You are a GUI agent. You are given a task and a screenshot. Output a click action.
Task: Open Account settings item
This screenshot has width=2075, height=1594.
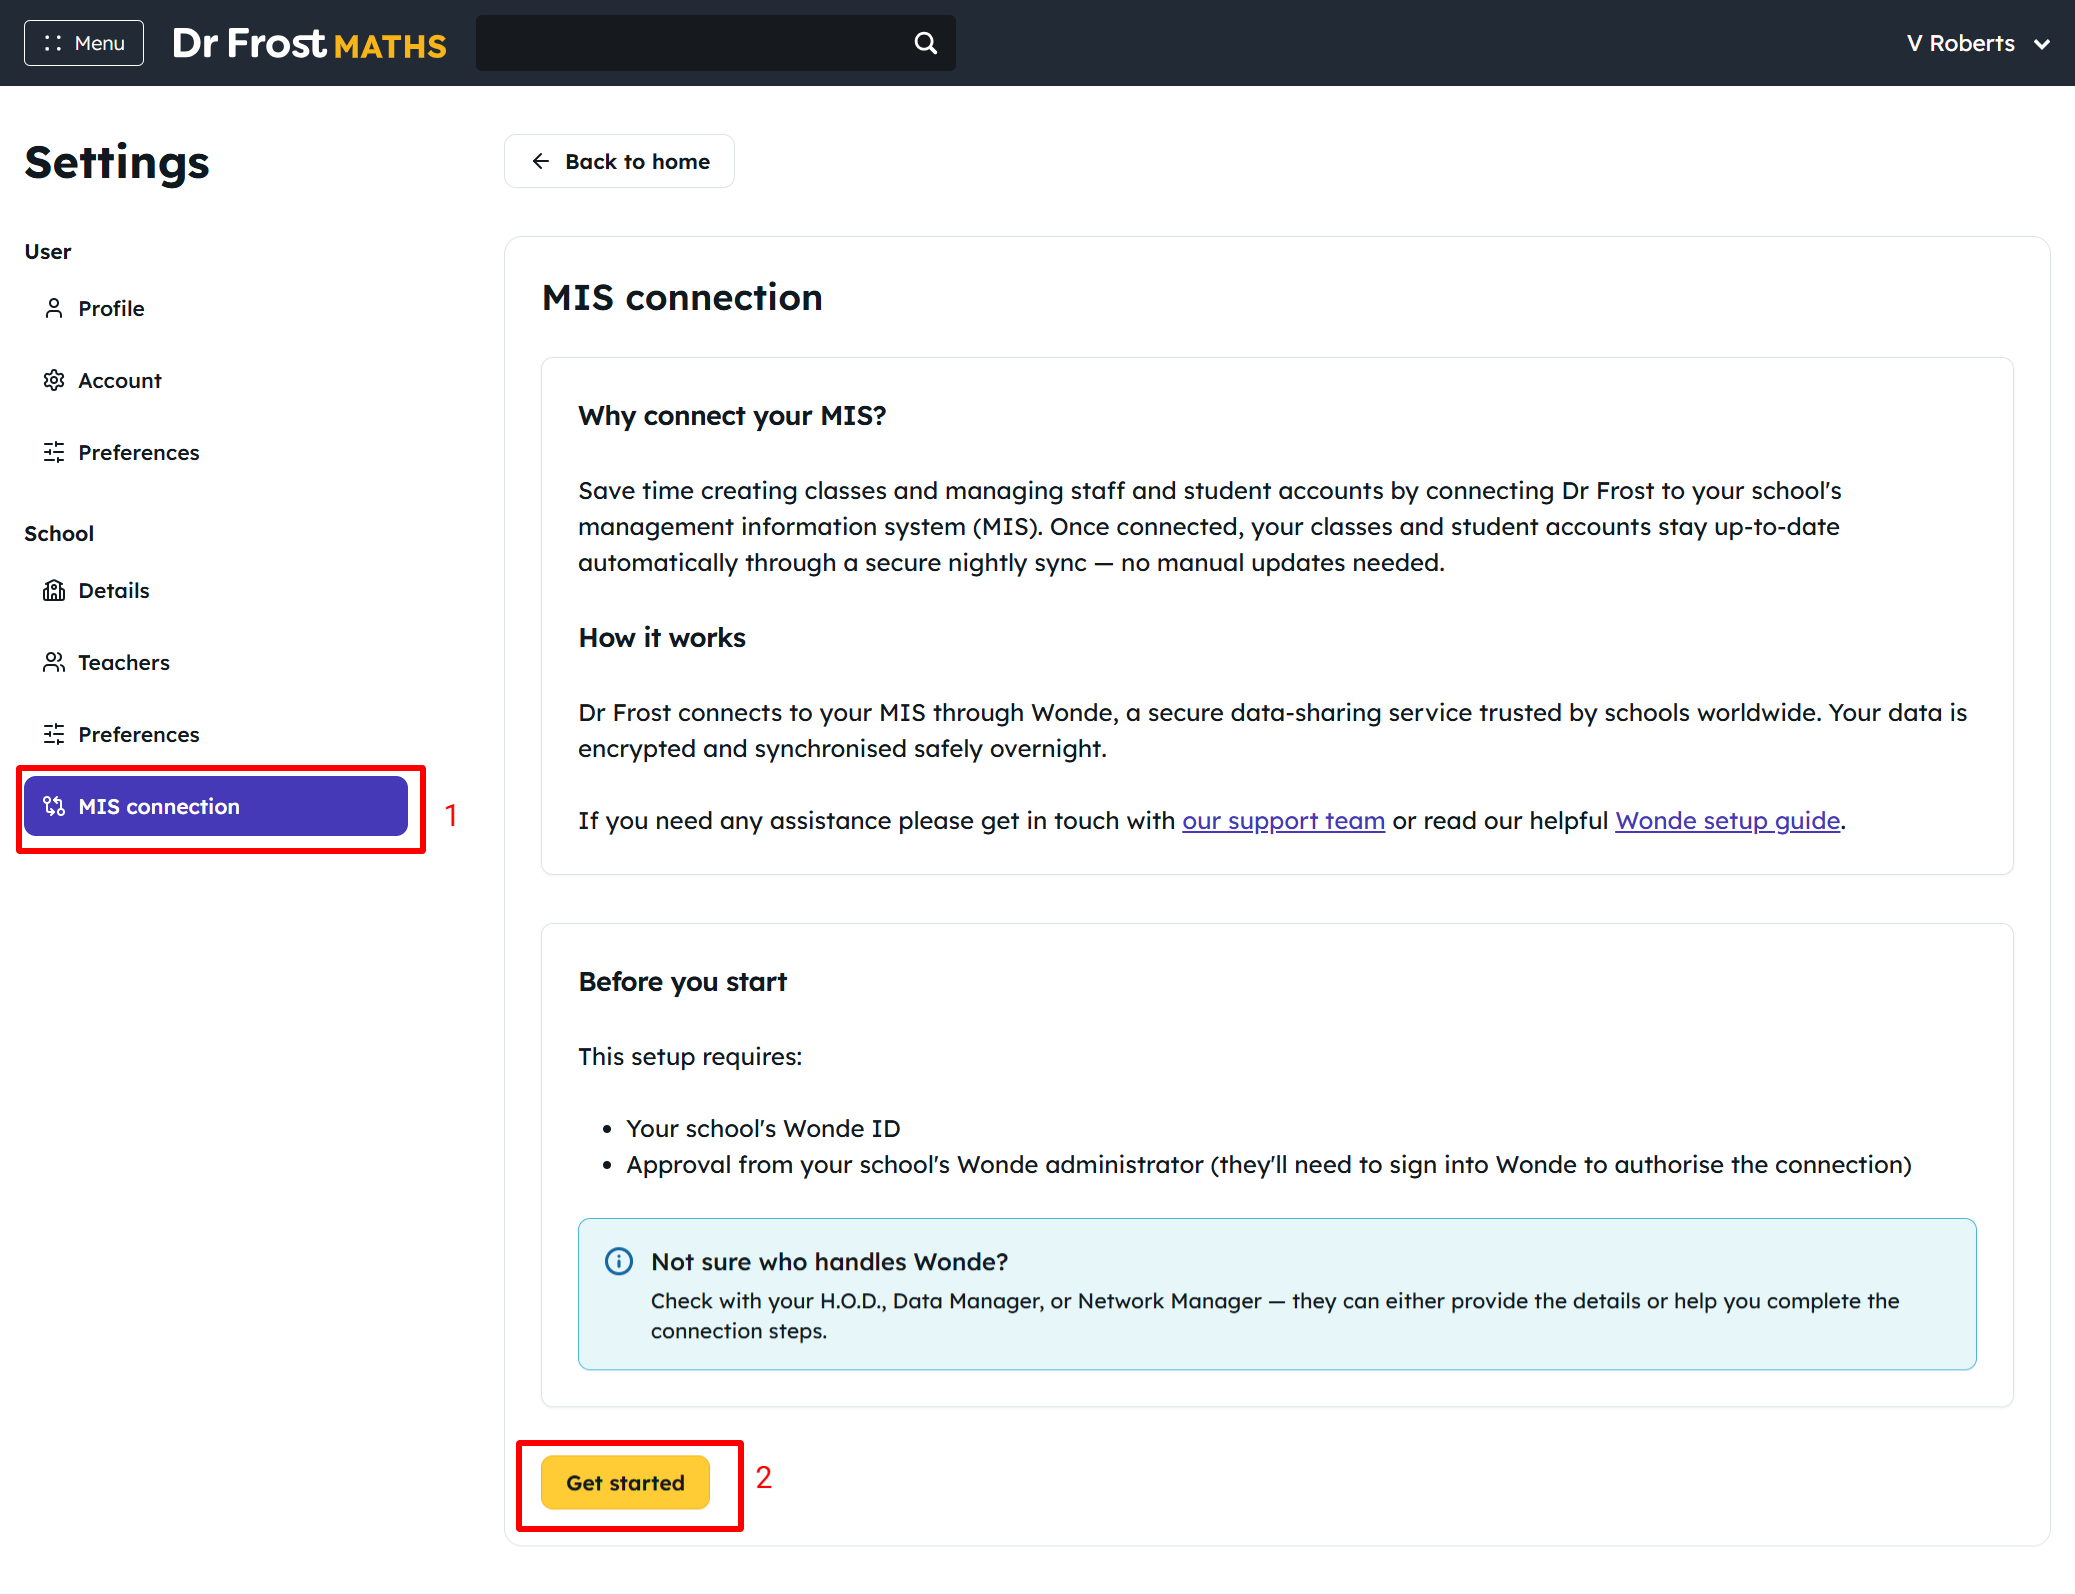click(120, 380)
